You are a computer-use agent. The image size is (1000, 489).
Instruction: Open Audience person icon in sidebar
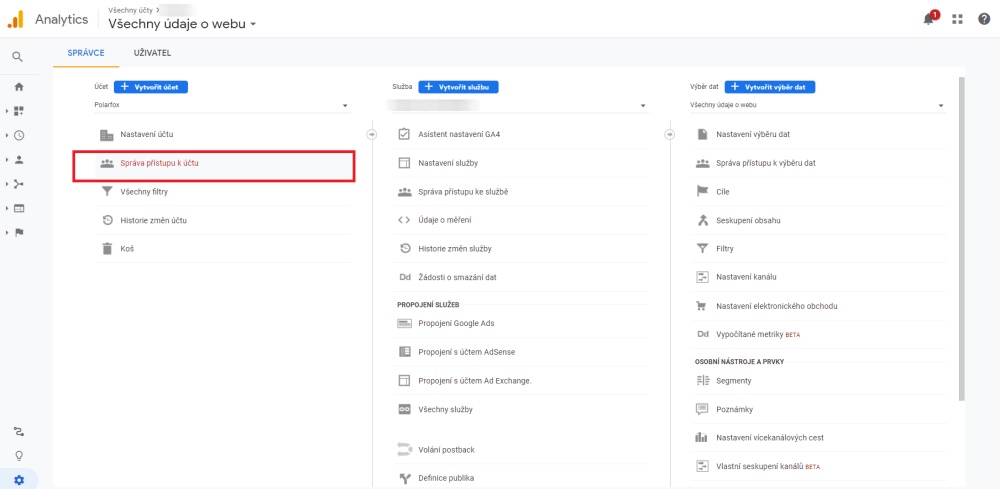[18, 159]
